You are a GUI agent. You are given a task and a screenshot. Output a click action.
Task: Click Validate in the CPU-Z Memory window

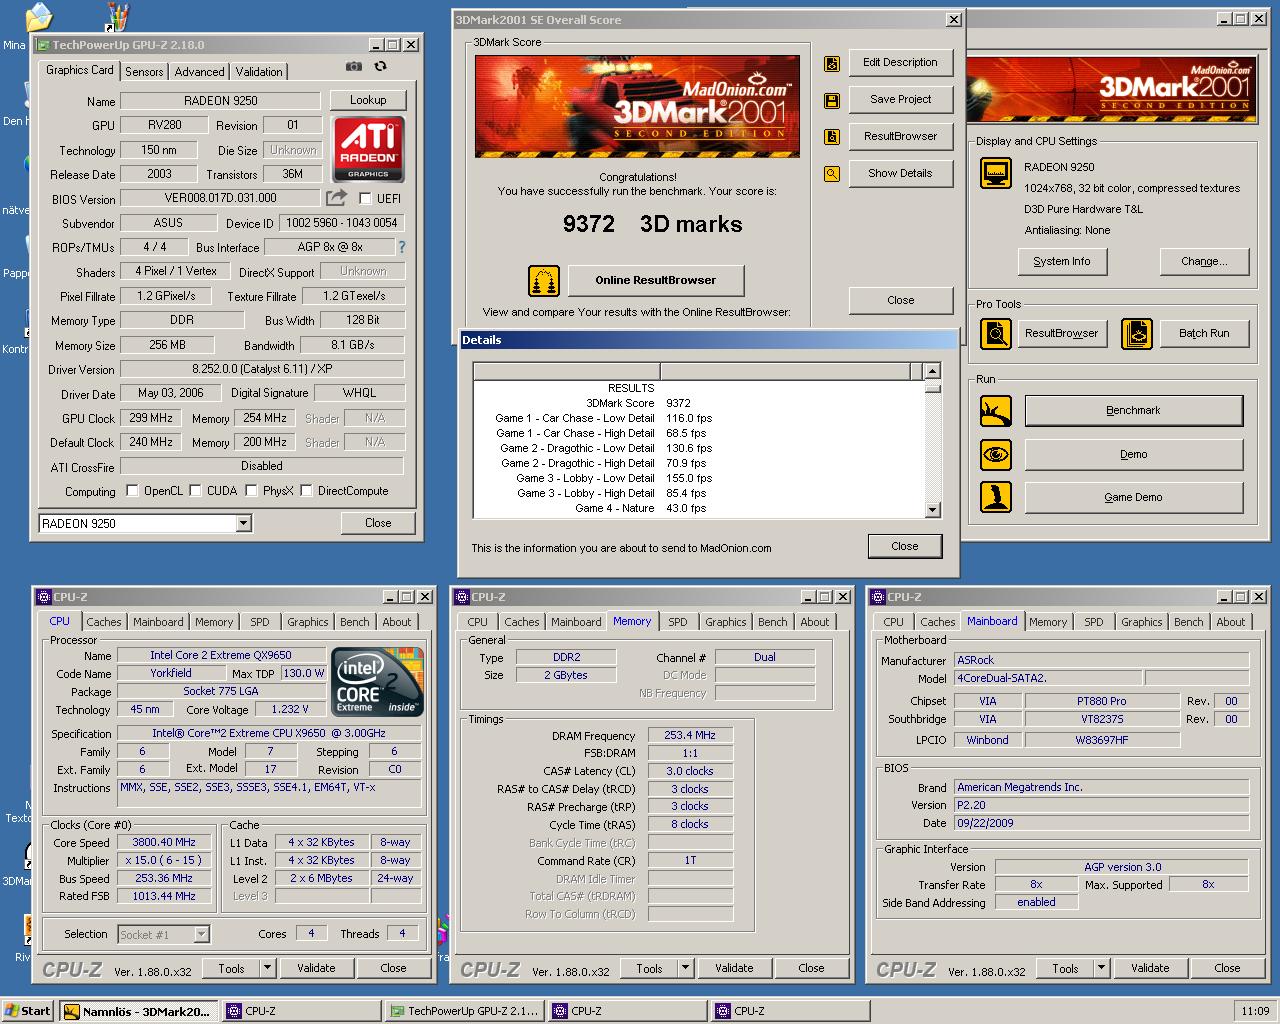[734, 968]
